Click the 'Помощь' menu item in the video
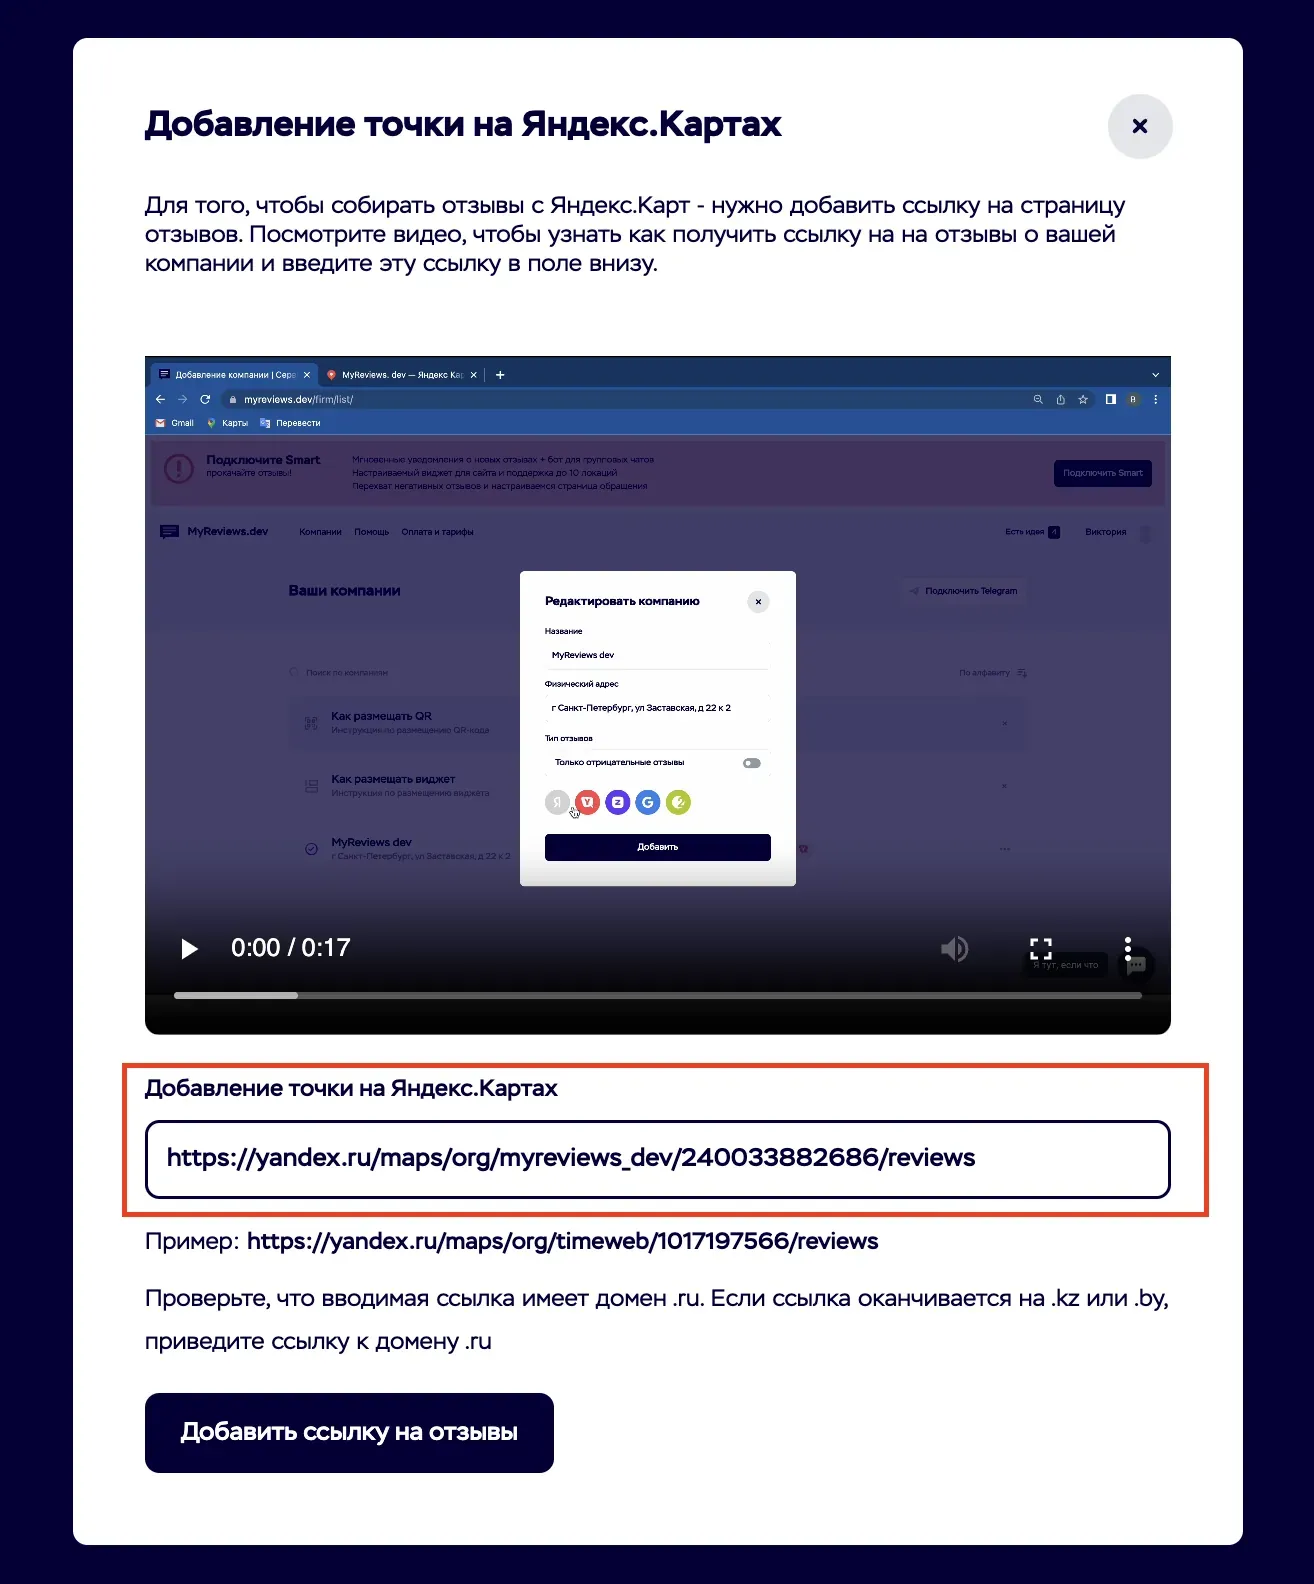 371,532
